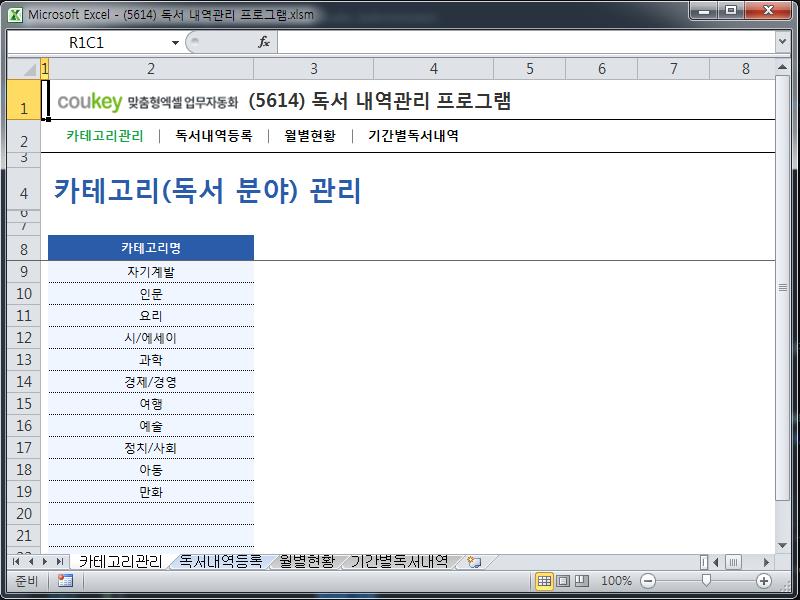Open the 월별현황 navigation link
The image size is (800, 600).
click(x=310, y=136)
